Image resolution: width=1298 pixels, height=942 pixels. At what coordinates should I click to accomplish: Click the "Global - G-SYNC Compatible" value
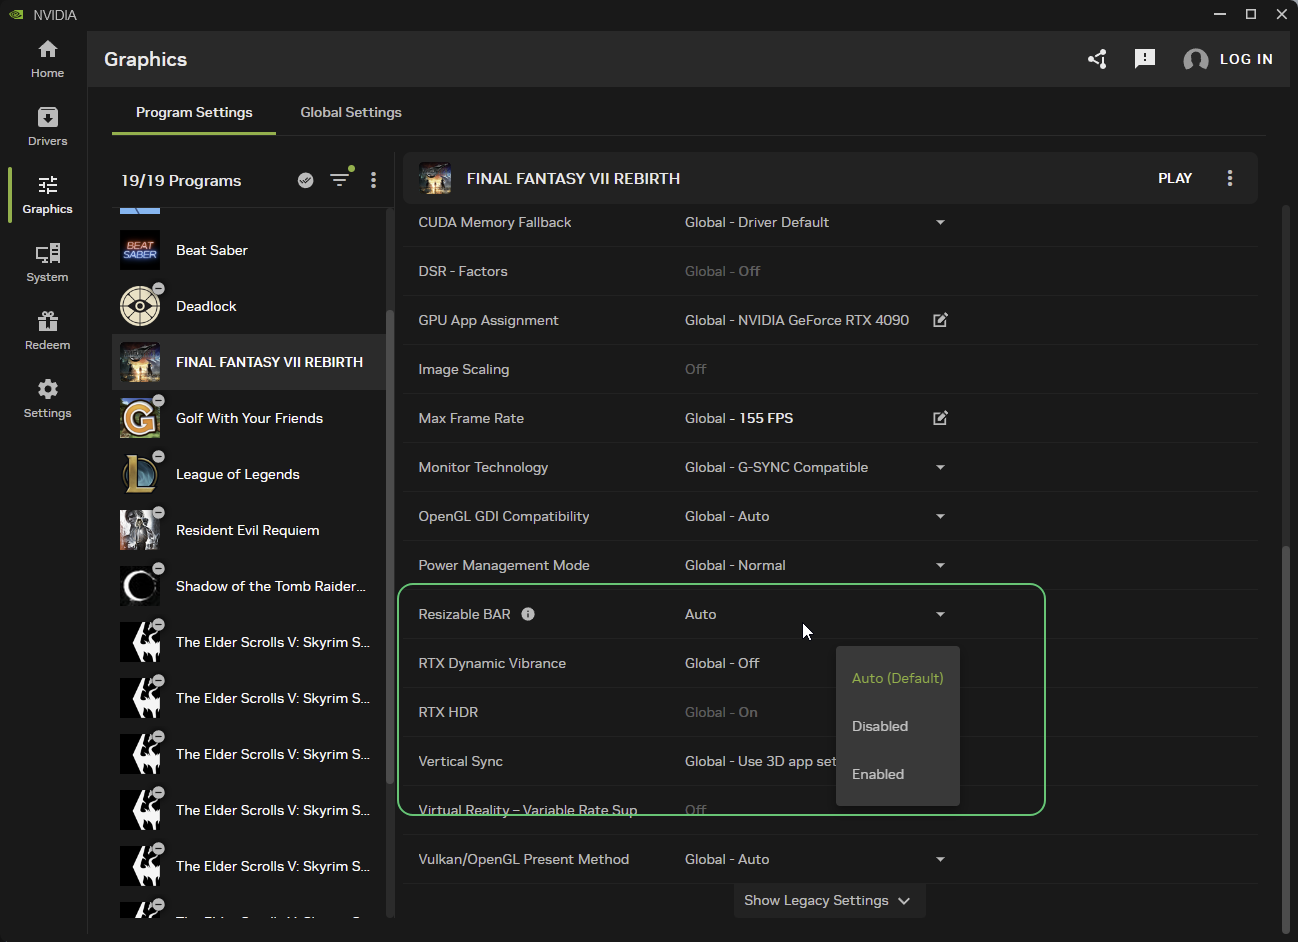pyautogui.click(x=776, y=467)
